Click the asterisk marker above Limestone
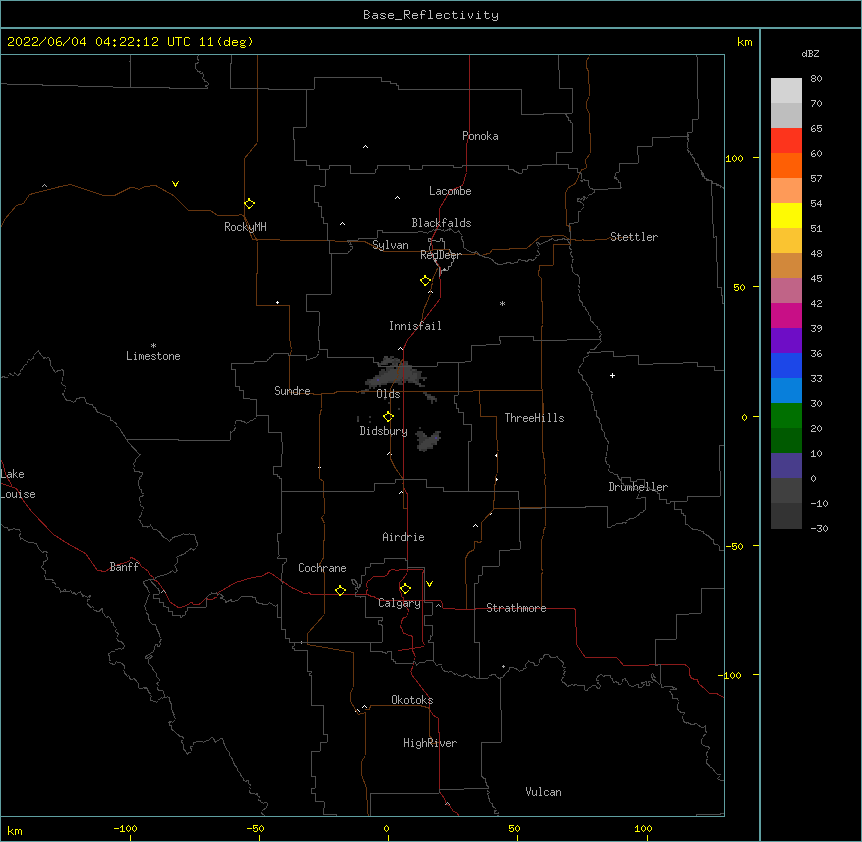 click(x=153, y=346)
